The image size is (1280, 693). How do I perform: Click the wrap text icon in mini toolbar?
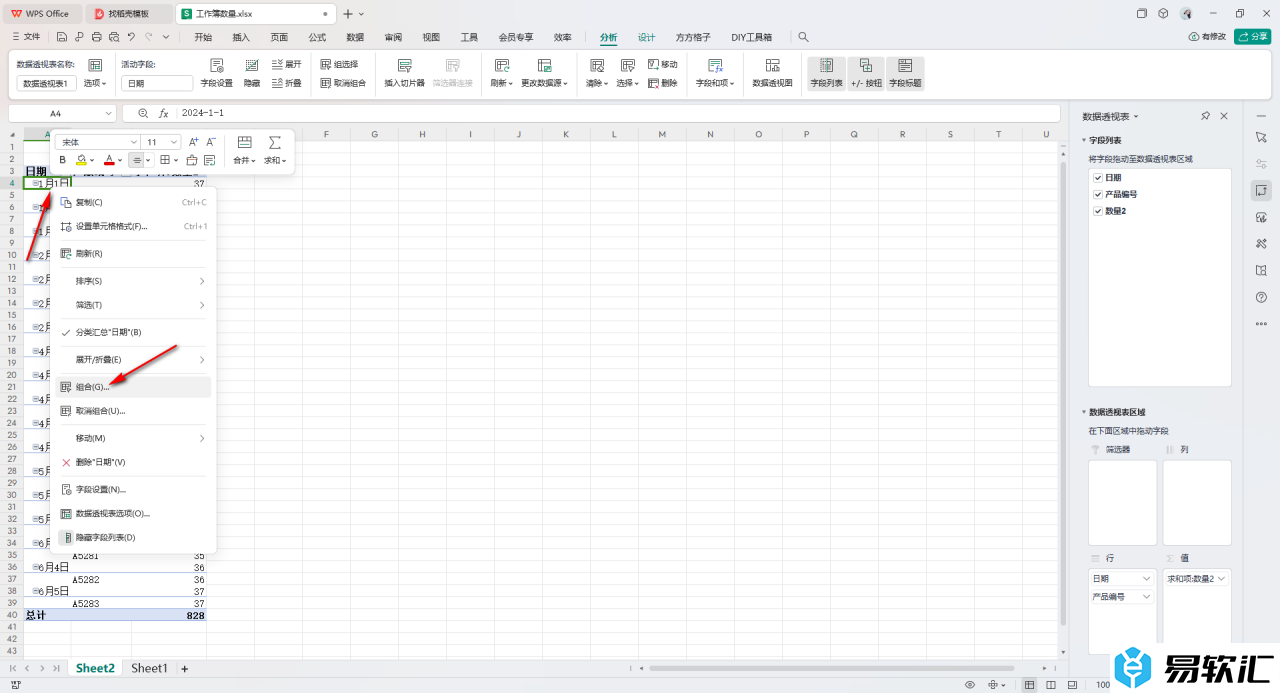(x=210, y=160)
